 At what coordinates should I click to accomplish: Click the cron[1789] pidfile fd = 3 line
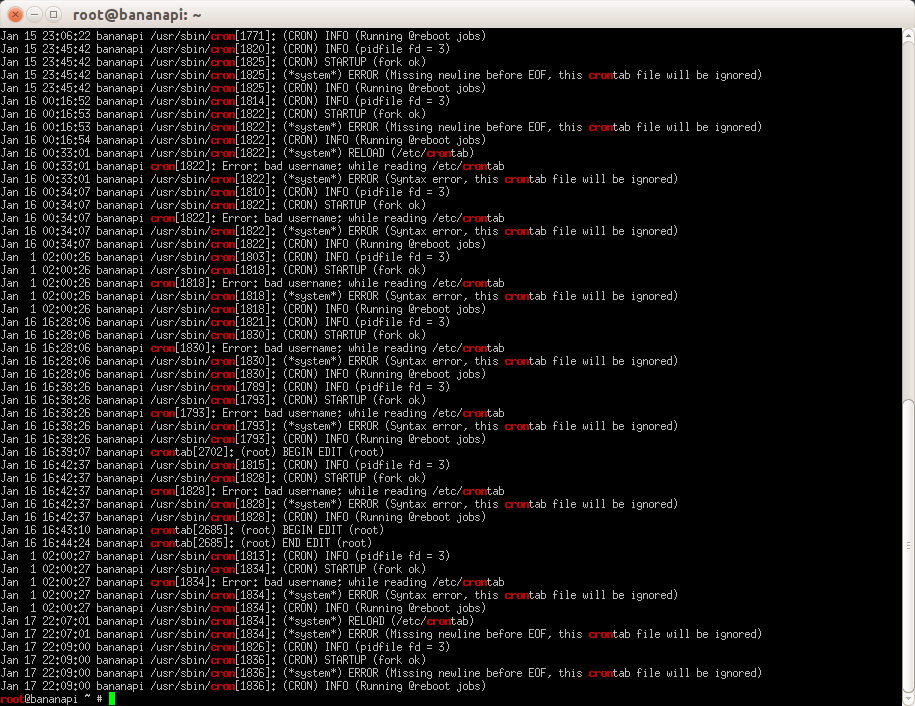pos(225,387)
